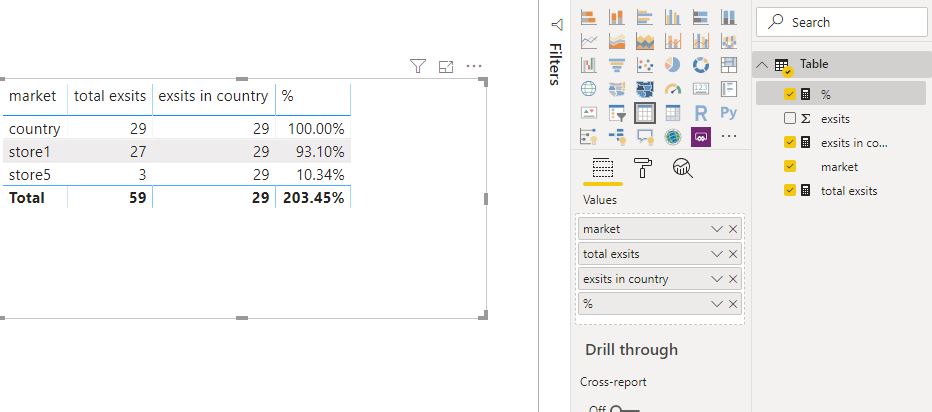The width and height of the screenshot is (932, 412).
Task: Select the Filled map visual
Action: [x=616, y=89]
